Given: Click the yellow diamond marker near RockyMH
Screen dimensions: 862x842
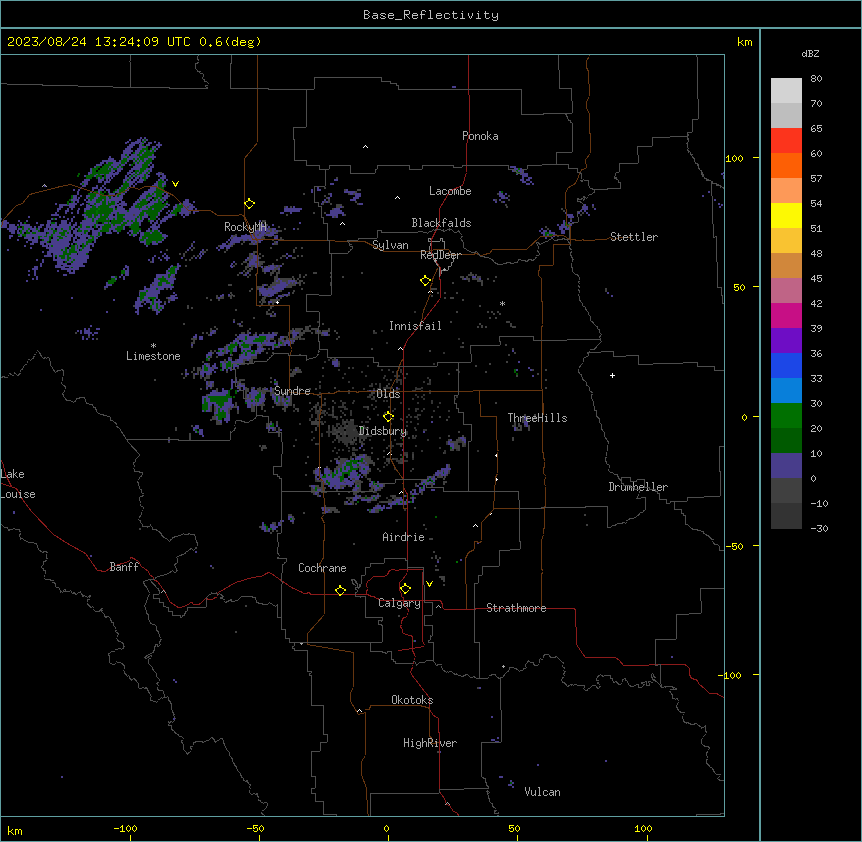Looking at the screenshot, I should pyautogui.click(x=250, y=204).
